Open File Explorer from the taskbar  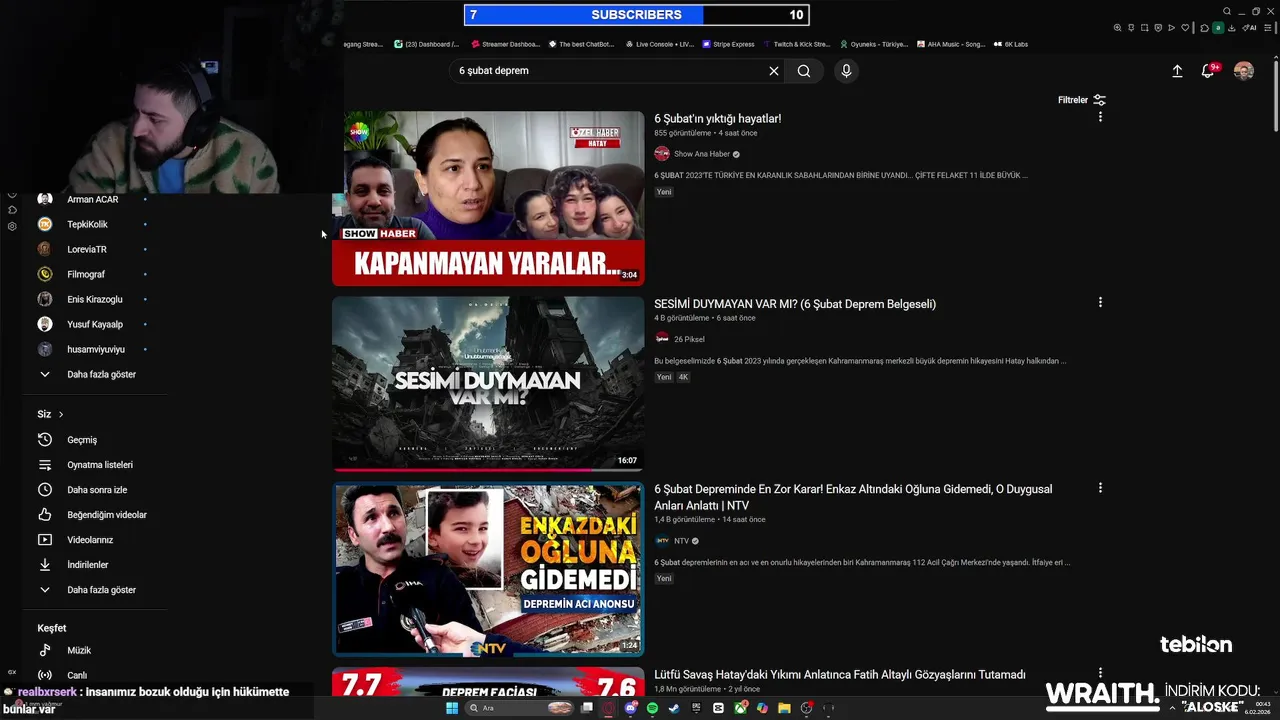coord(784,708)
